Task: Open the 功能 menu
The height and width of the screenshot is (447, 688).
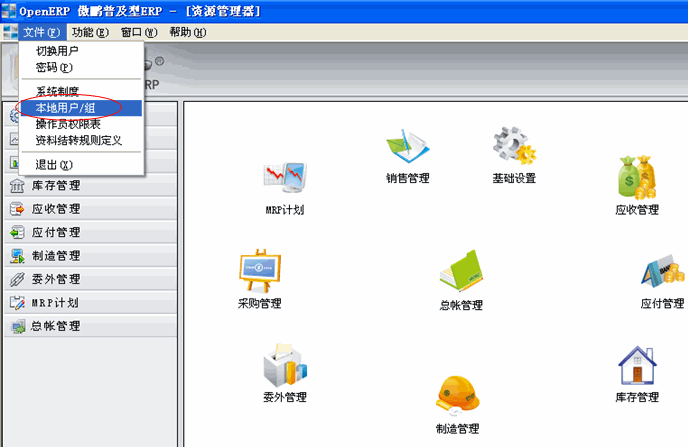Action: point(90,32)
